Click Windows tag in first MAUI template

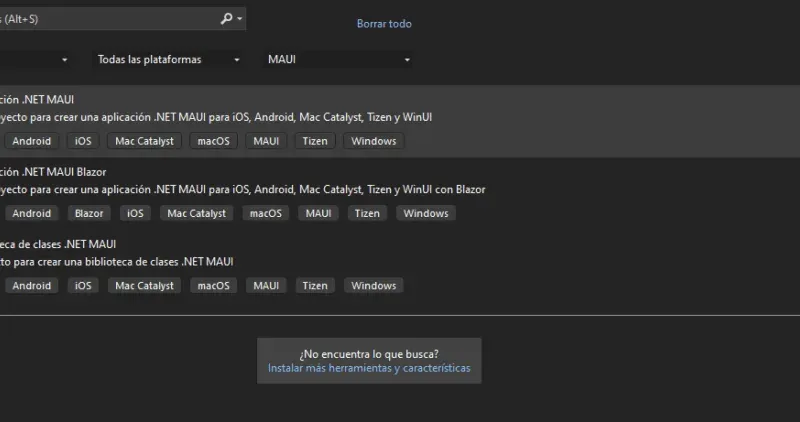pyautogui.click(x=373, y=141)
